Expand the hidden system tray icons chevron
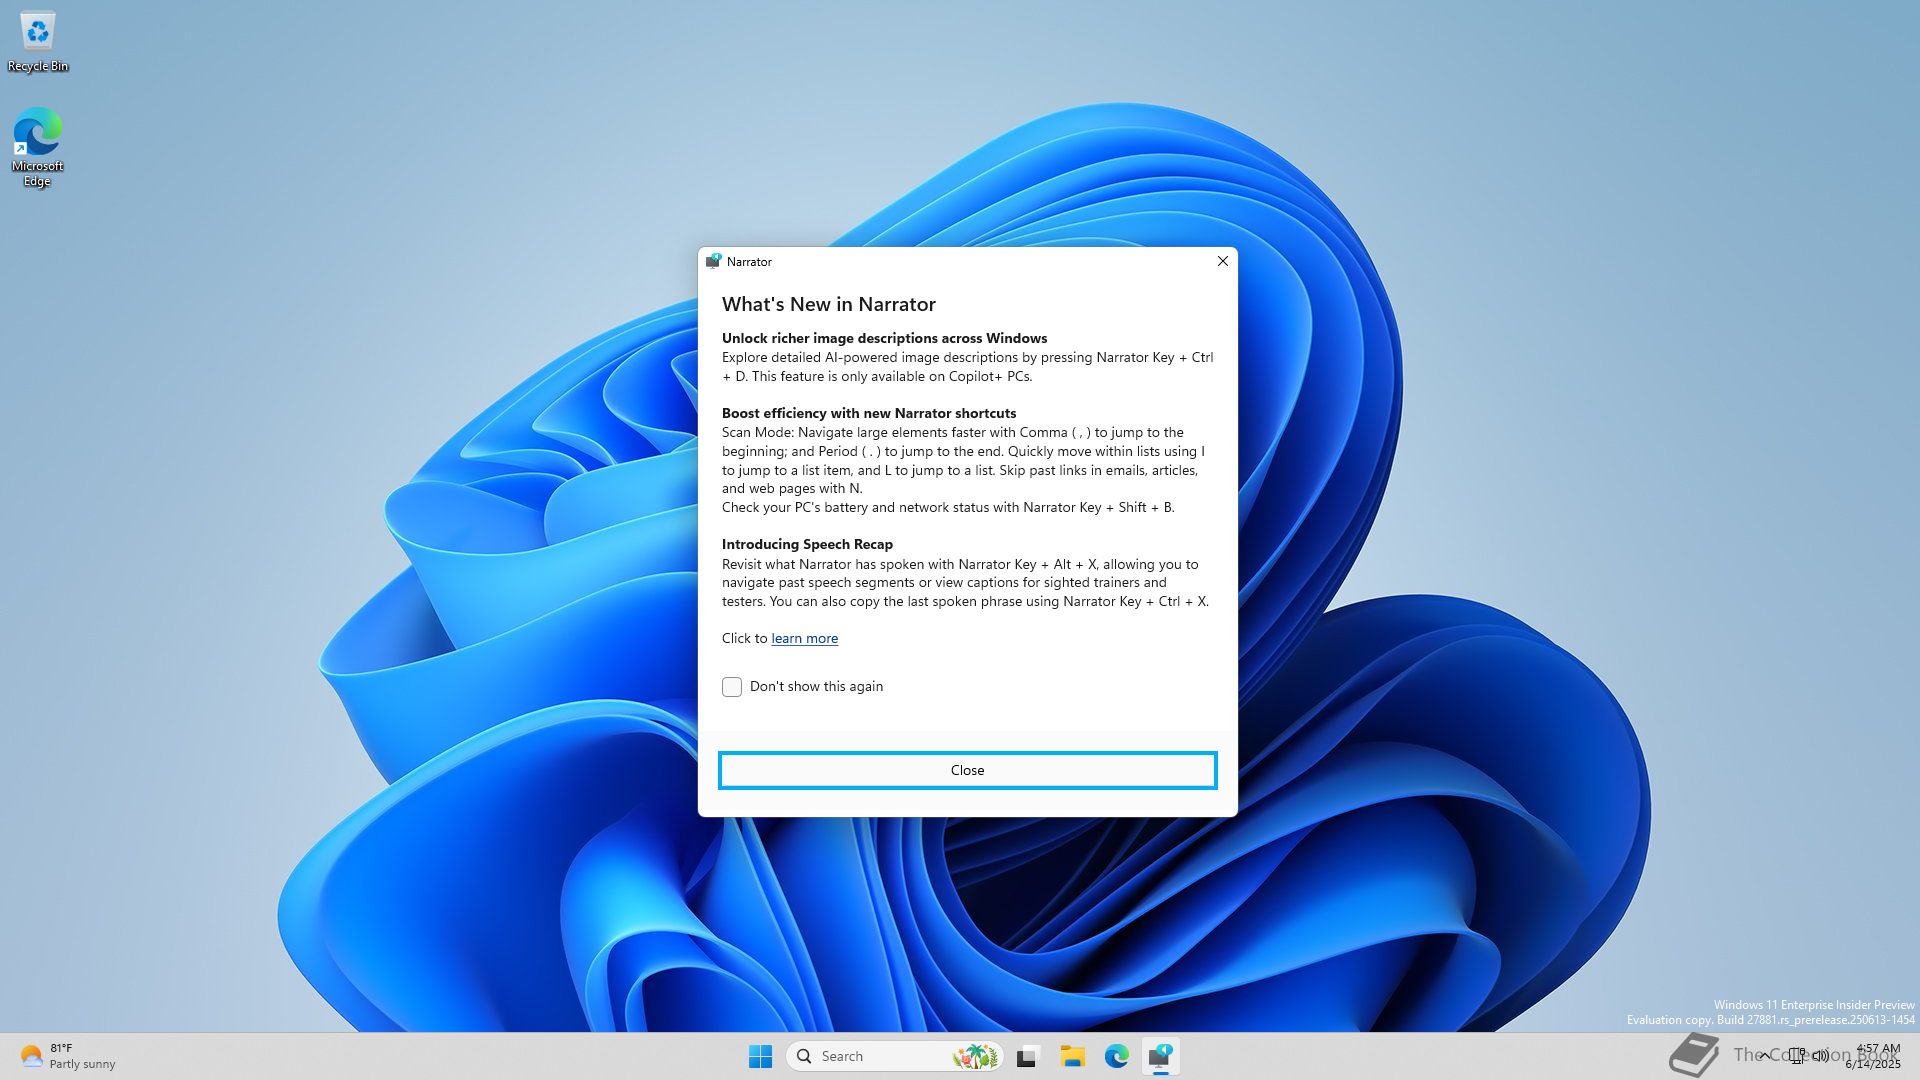The width and height of the screenshot is (1920, 1080). coord(1766,1054)
